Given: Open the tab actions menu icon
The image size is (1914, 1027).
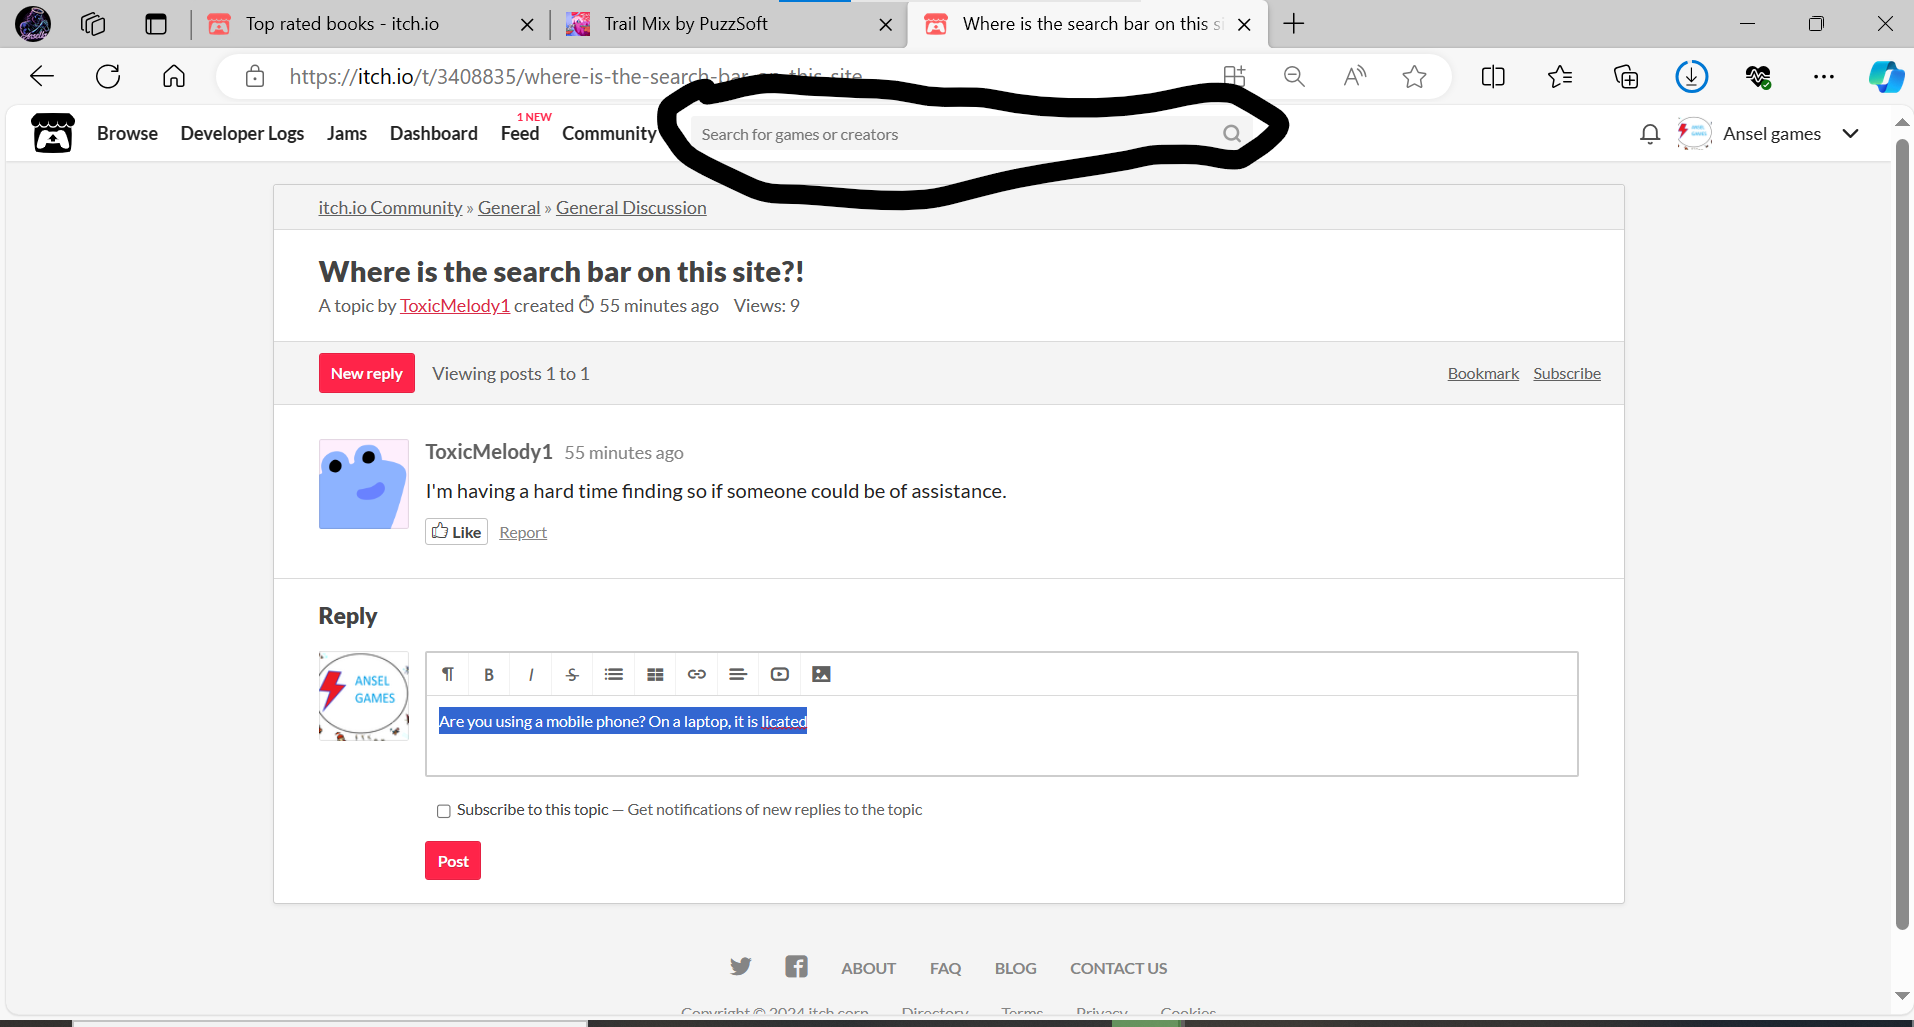Looking at the screenshot, I should pos(156,24).
